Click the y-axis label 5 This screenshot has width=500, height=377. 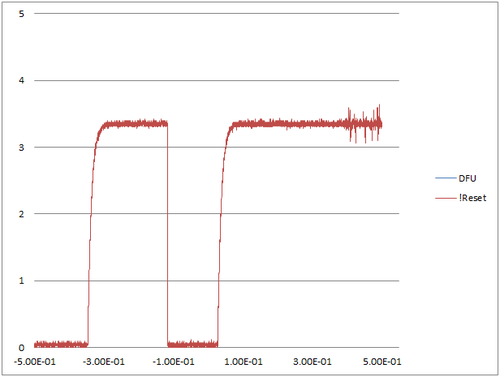click(x=22, y=14)
